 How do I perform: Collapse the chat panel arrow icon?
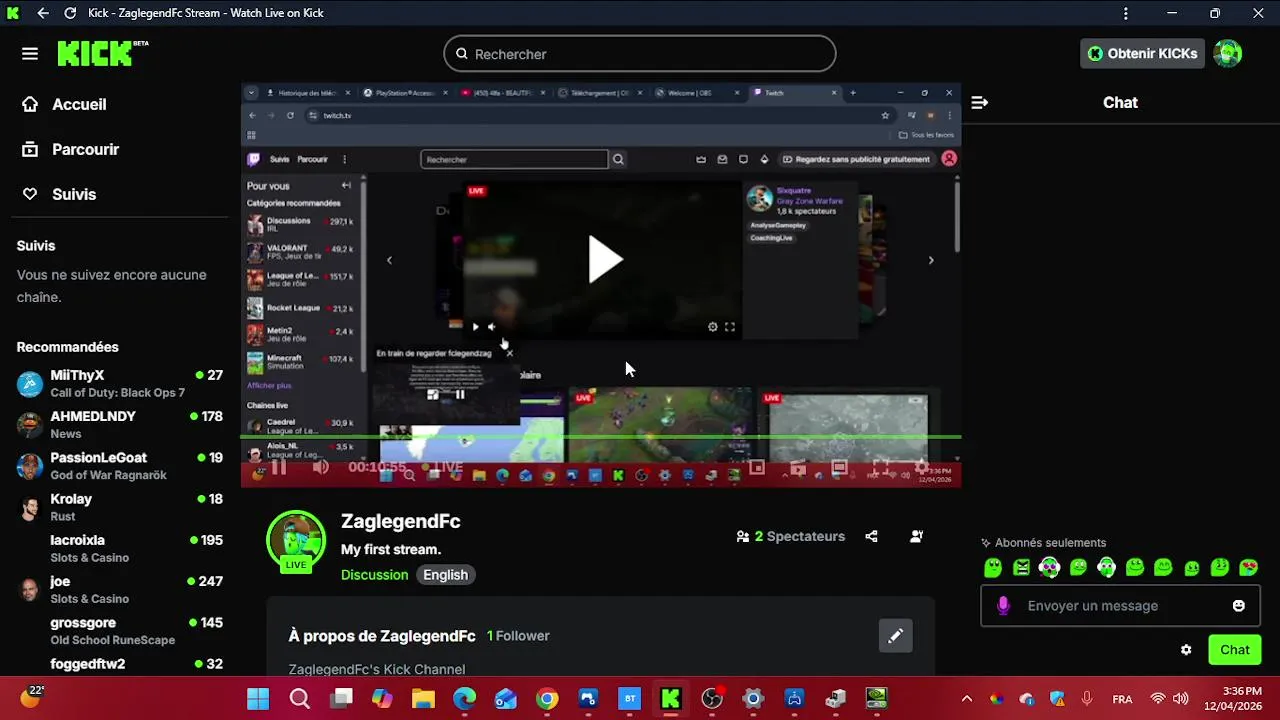tap(979, 102)
